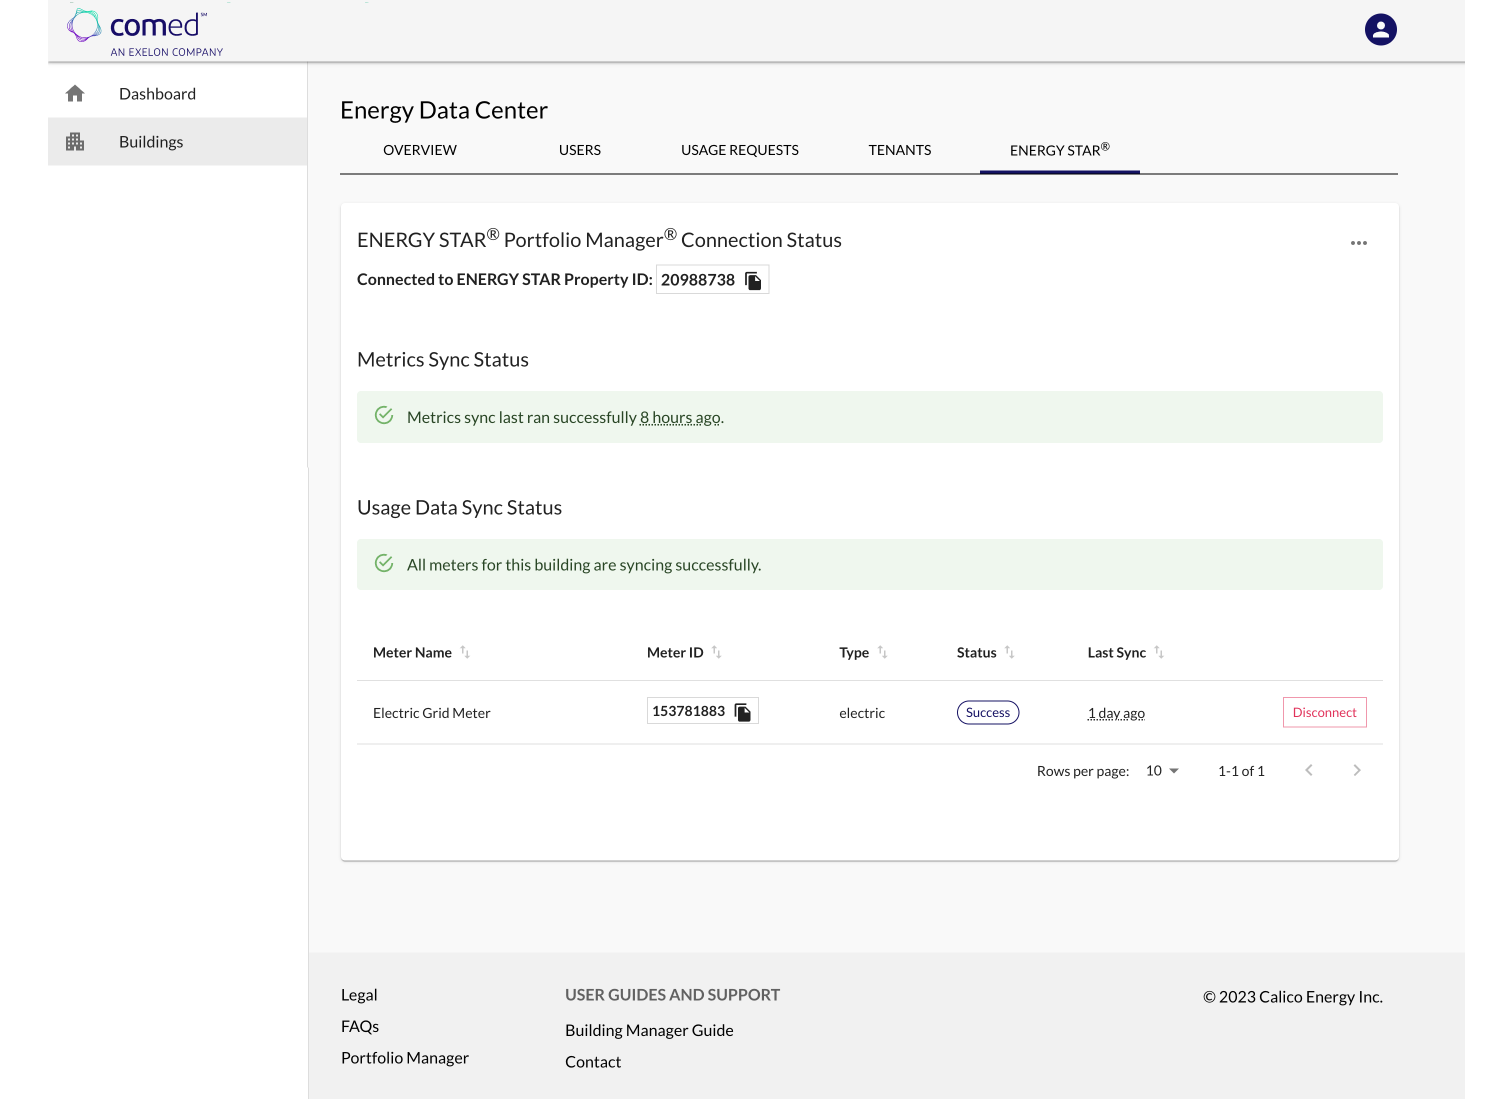The image size is (1512, 1099).
Task: Open the three-dot connection options menu
Action: [1358, 243]
